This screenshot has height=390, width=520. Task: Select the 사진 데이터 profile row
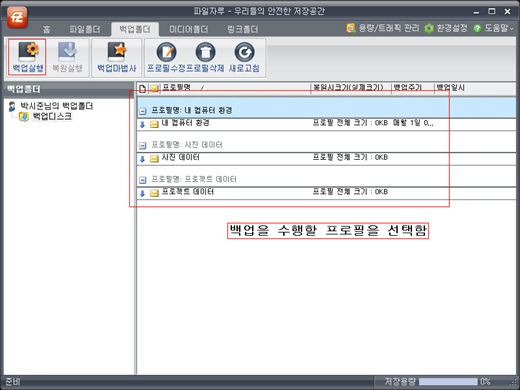[x=327, y=158]
